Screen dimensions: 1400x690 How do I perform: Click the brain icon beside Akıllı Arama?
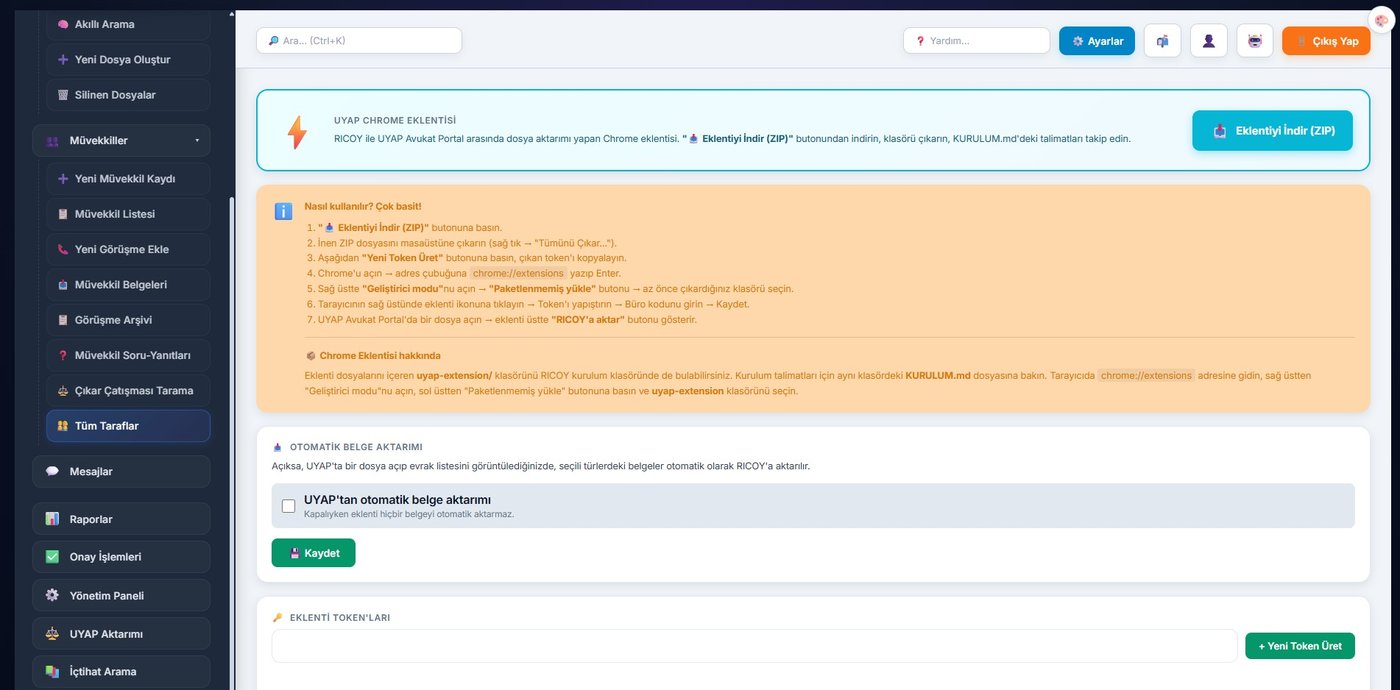[x=63, y=24]
